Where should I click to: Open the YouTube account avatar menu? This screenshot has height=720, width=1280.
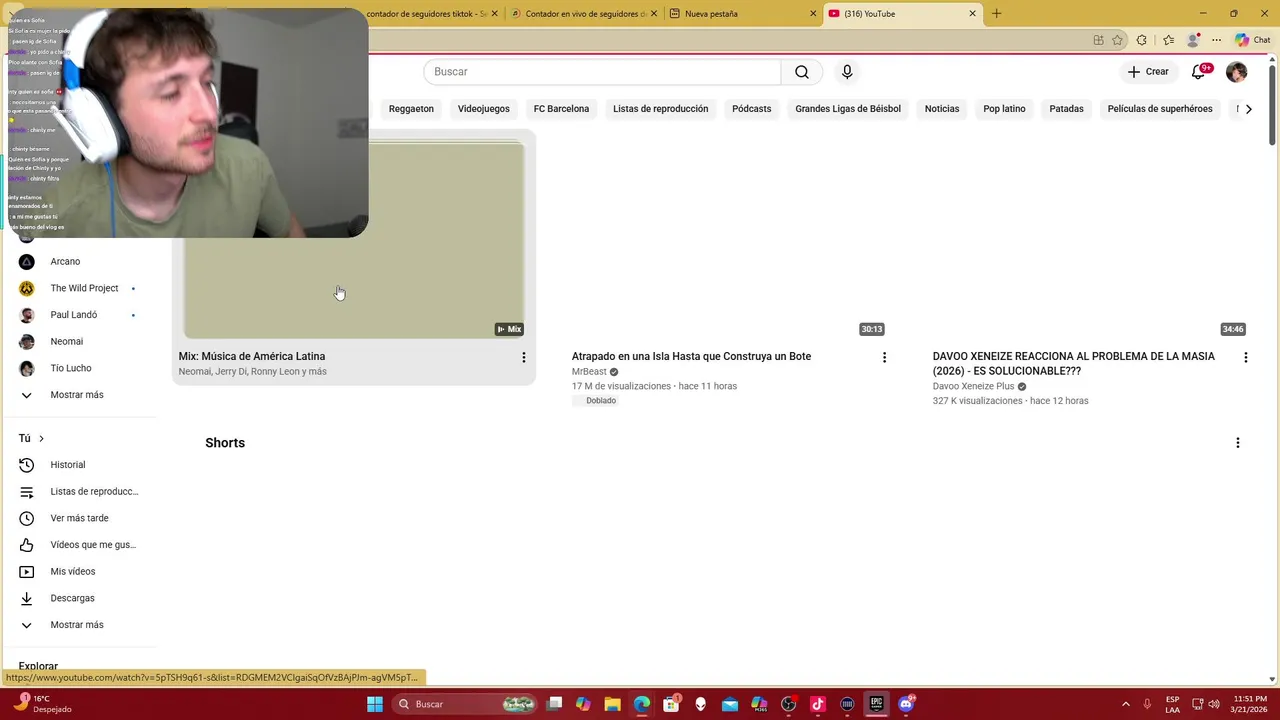pos(1237,72)
